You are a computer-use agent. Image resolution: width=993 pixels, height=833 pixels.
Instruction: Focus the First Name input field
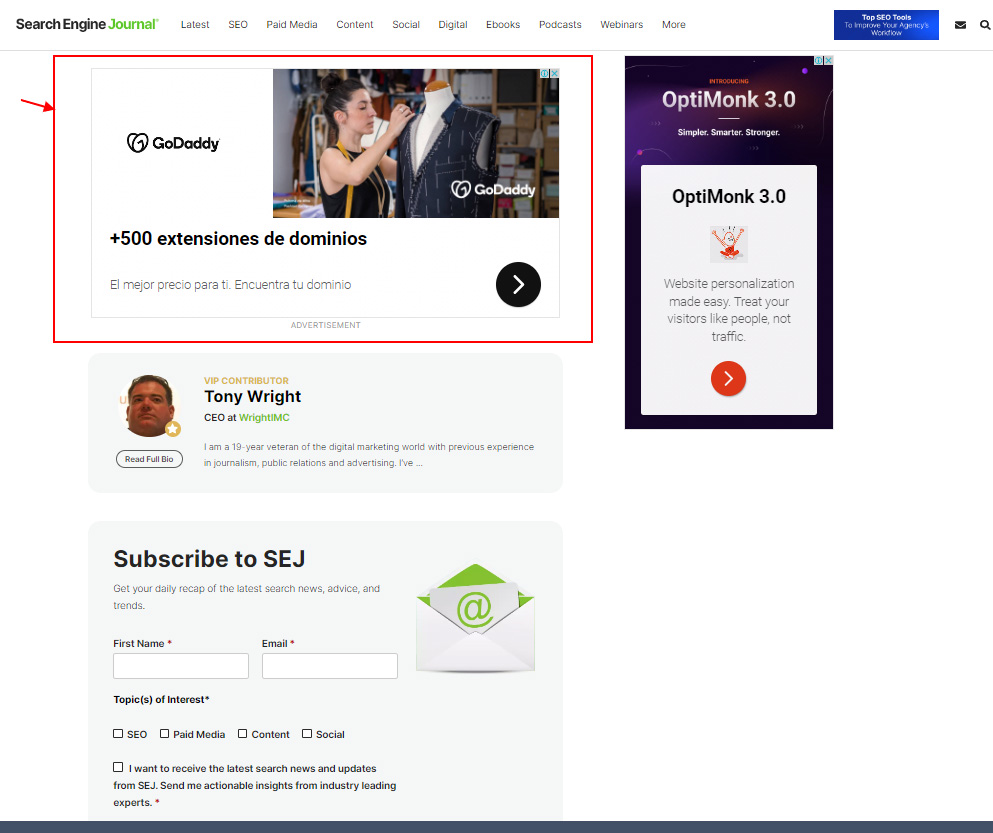coord(181,666)
